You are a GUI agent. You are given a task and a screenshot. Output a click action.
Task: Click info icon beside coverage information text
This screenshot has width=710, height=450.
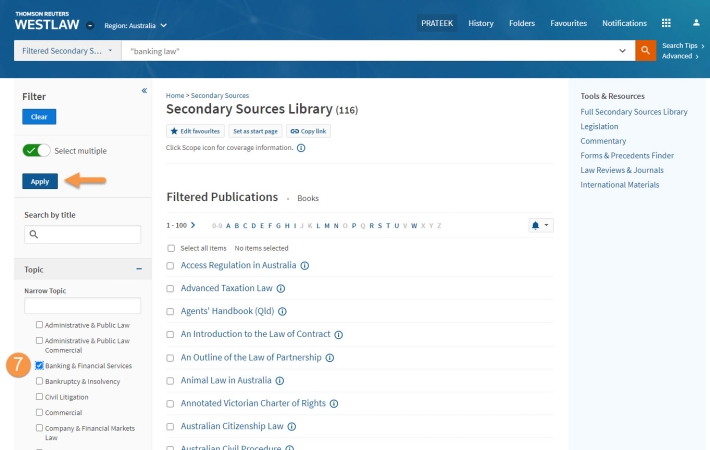301,148
